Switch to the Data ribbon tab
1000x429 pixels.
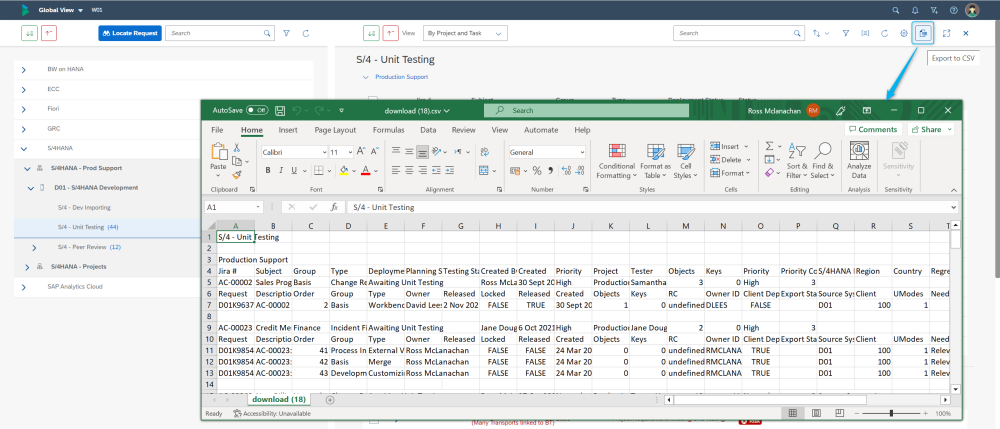428,130
